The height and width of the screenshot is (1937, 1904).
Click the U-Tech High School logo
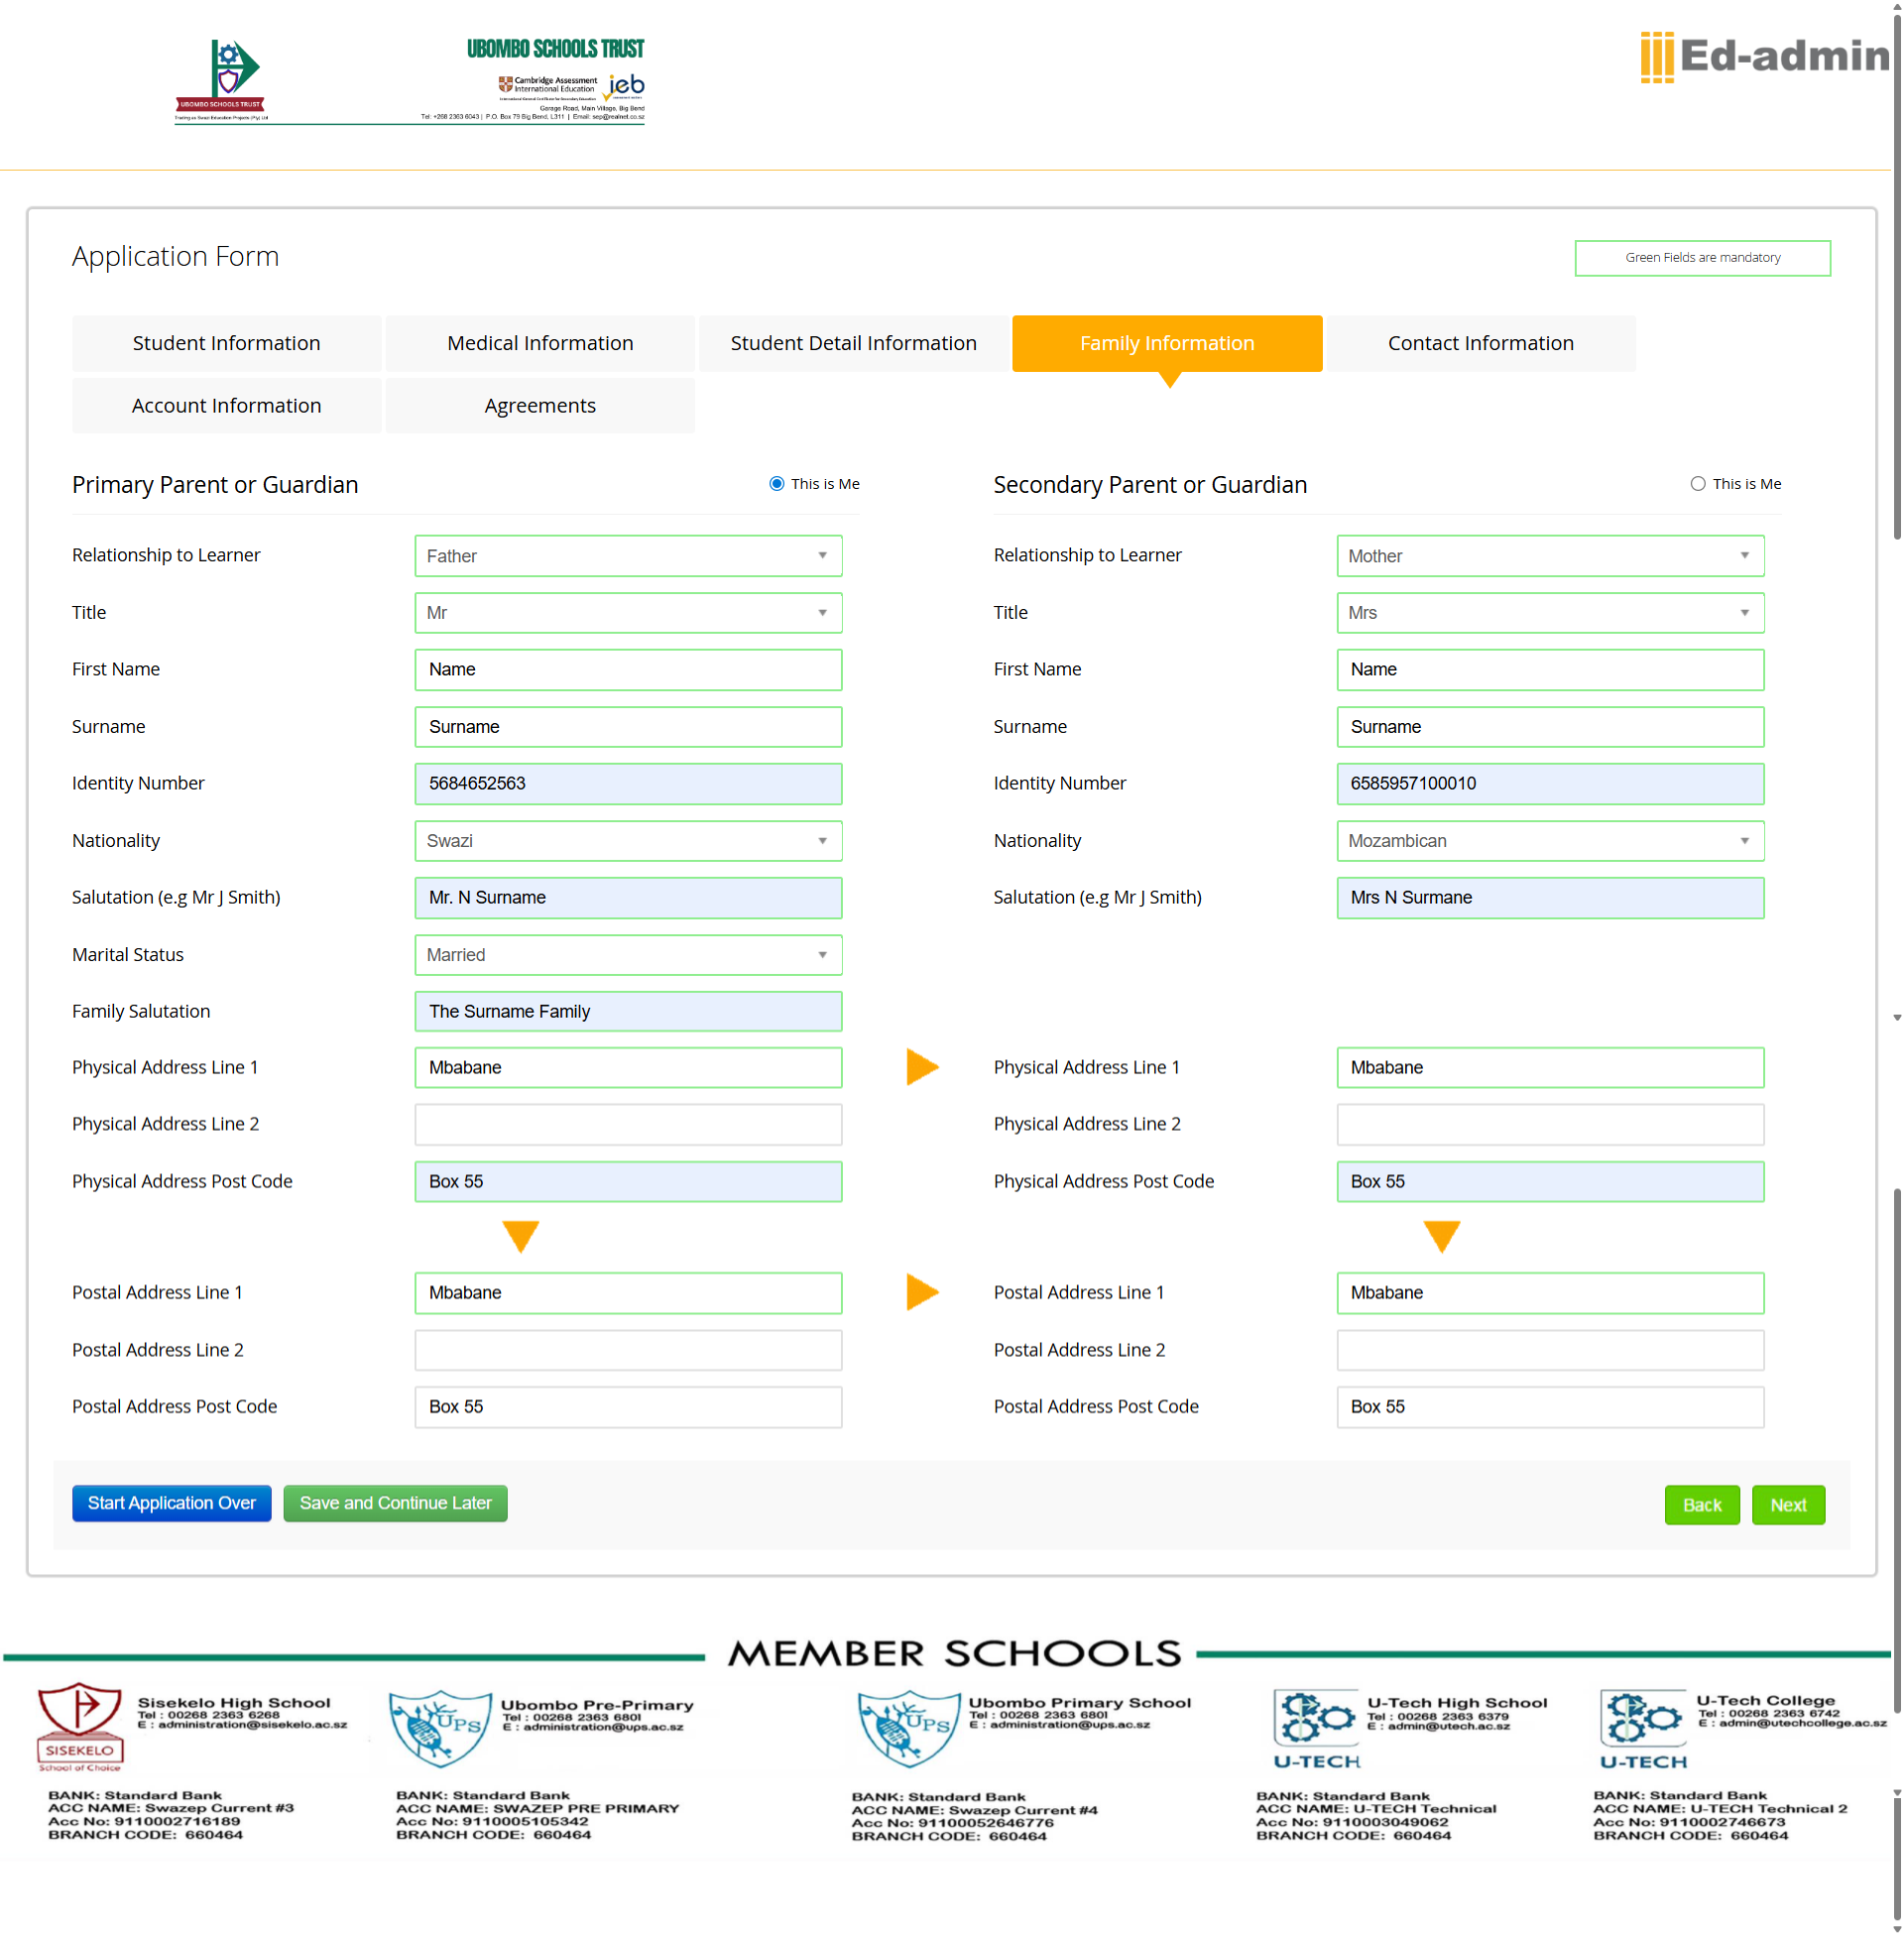(1316, 1729)
